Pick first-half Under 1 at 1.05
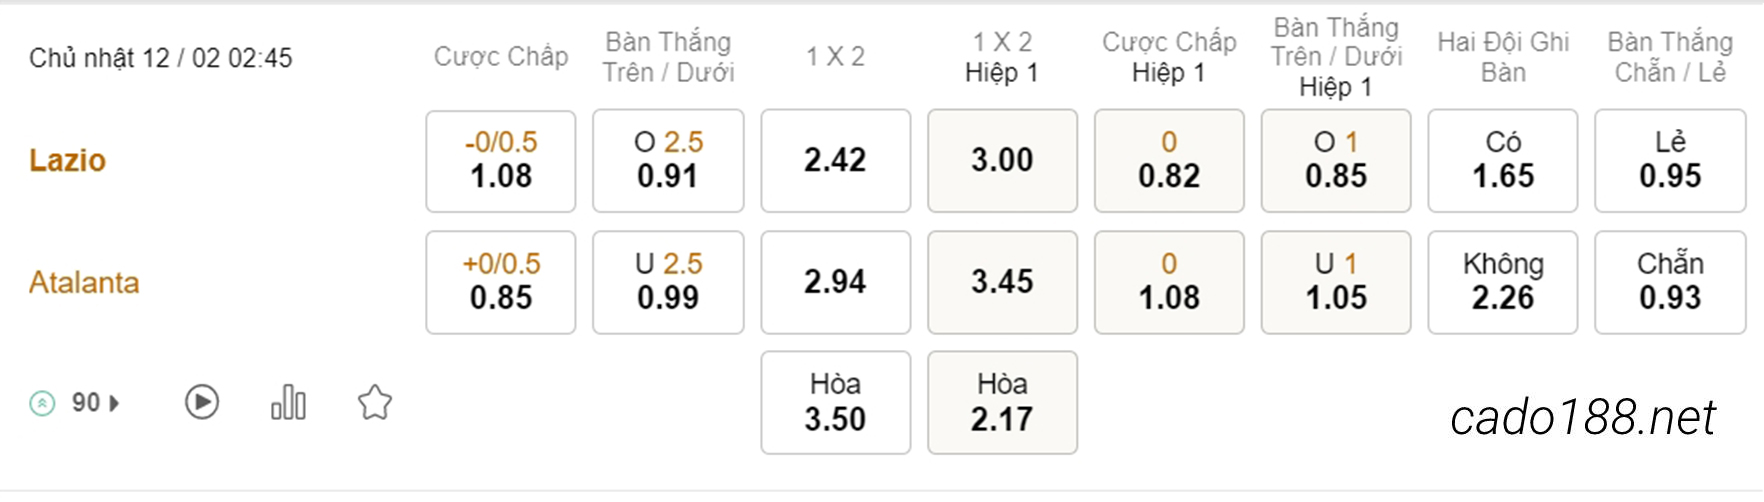This screenshot has width=1764, height=502. [1336, 282]
